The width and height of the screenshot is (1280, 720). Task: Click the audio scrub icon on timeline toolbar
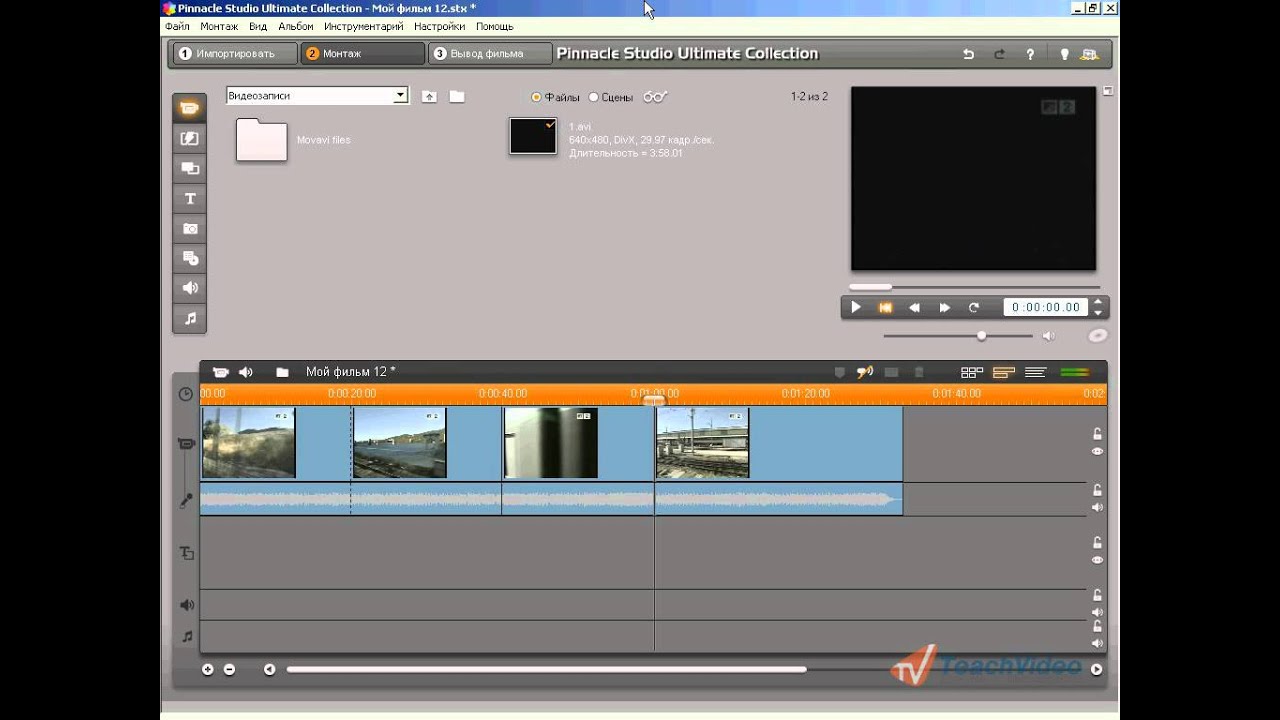click(865, 372)
